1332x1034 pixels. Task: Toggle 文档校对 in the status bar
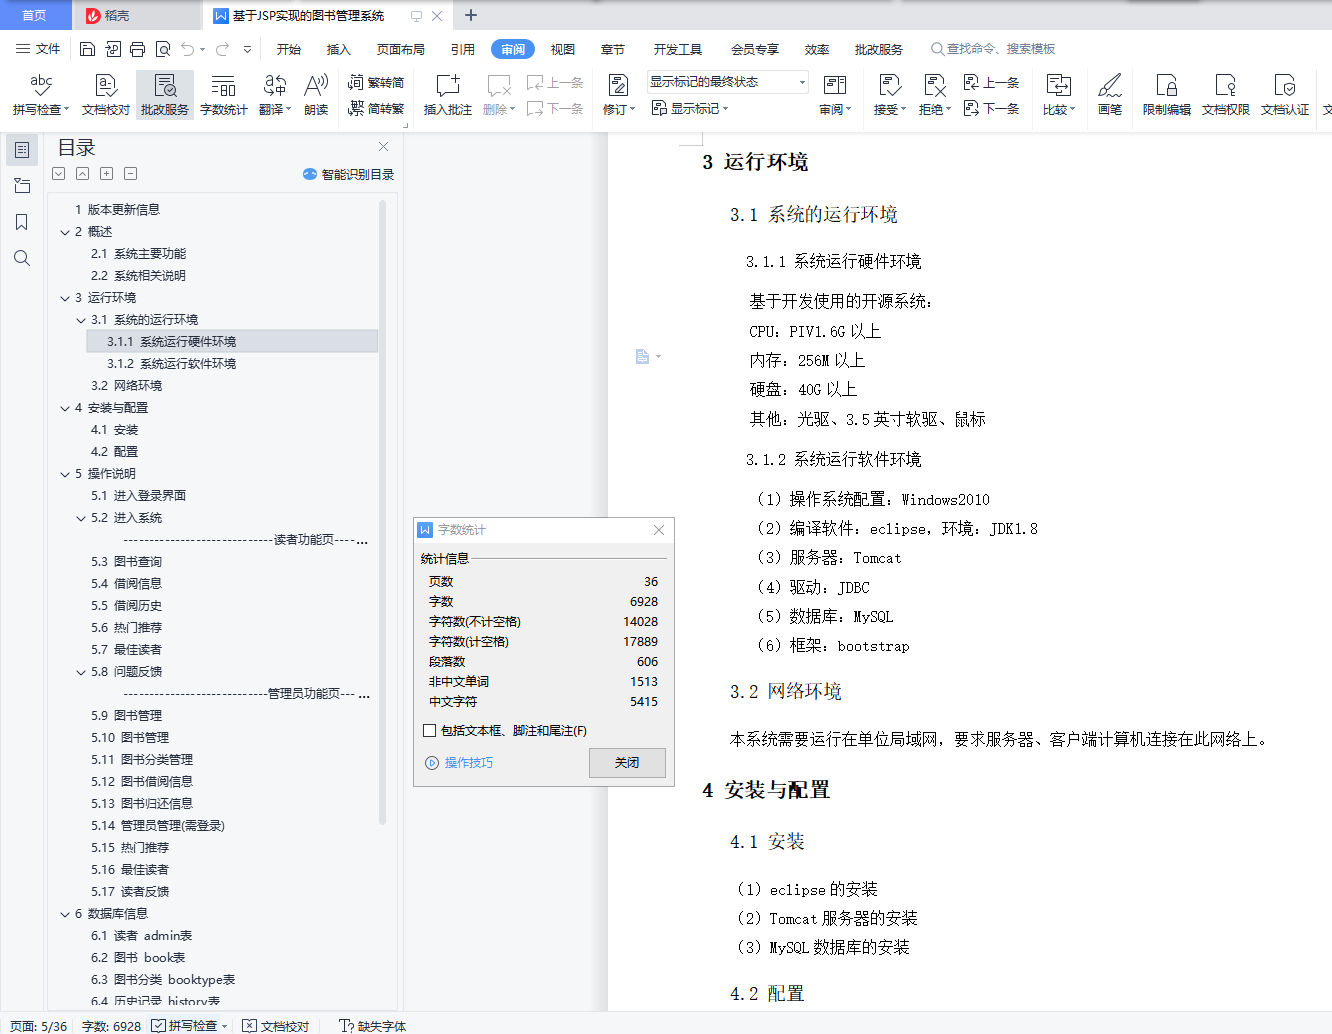click(276, 1026)
